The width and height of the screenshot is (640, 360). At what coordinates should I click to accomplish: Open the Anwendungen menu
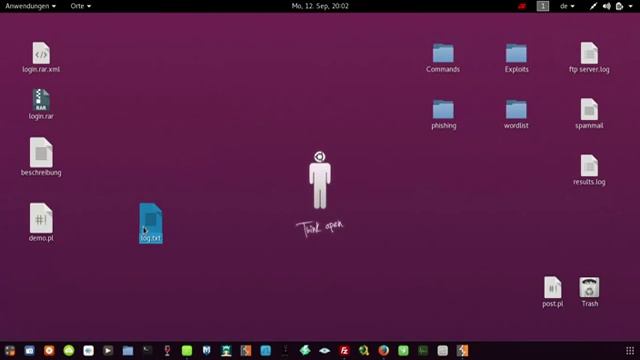coord(31,6)
